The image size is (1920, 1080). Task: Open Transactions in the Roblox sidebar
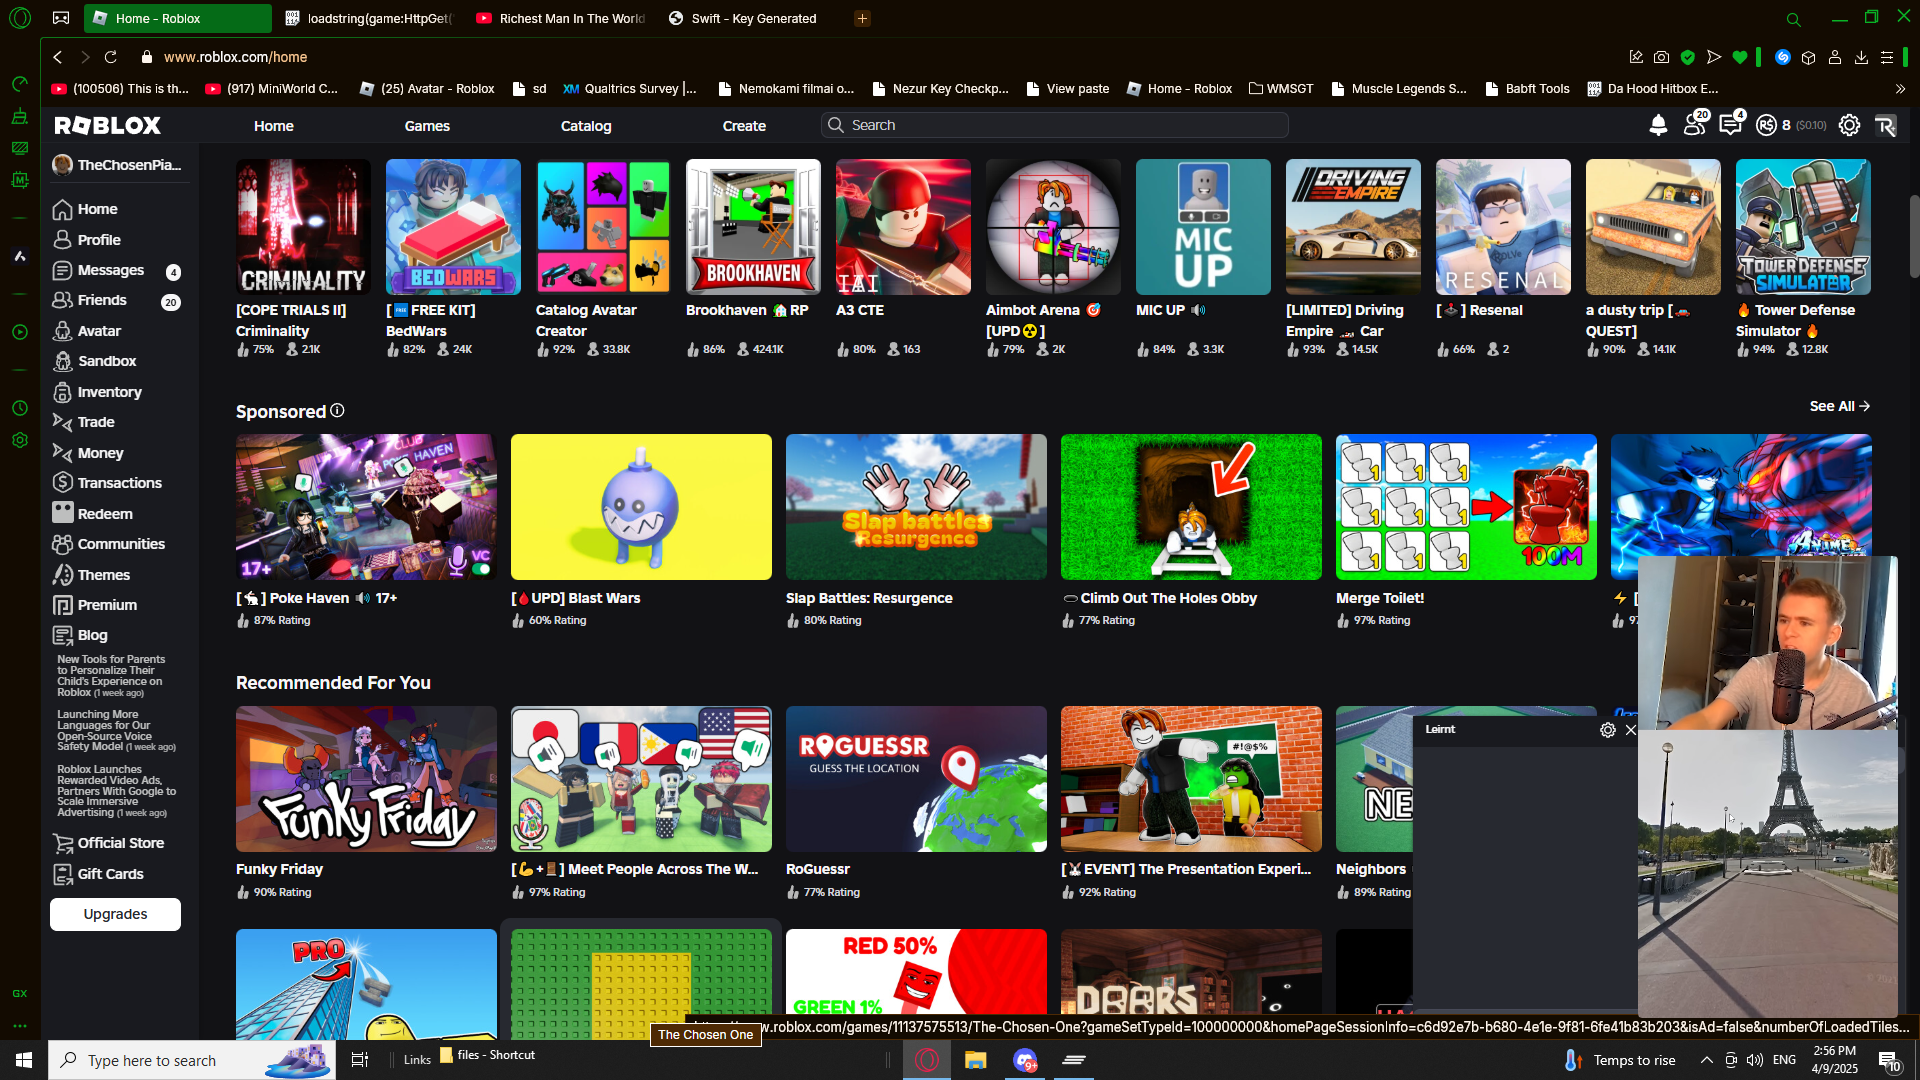[x=119, y=483]
